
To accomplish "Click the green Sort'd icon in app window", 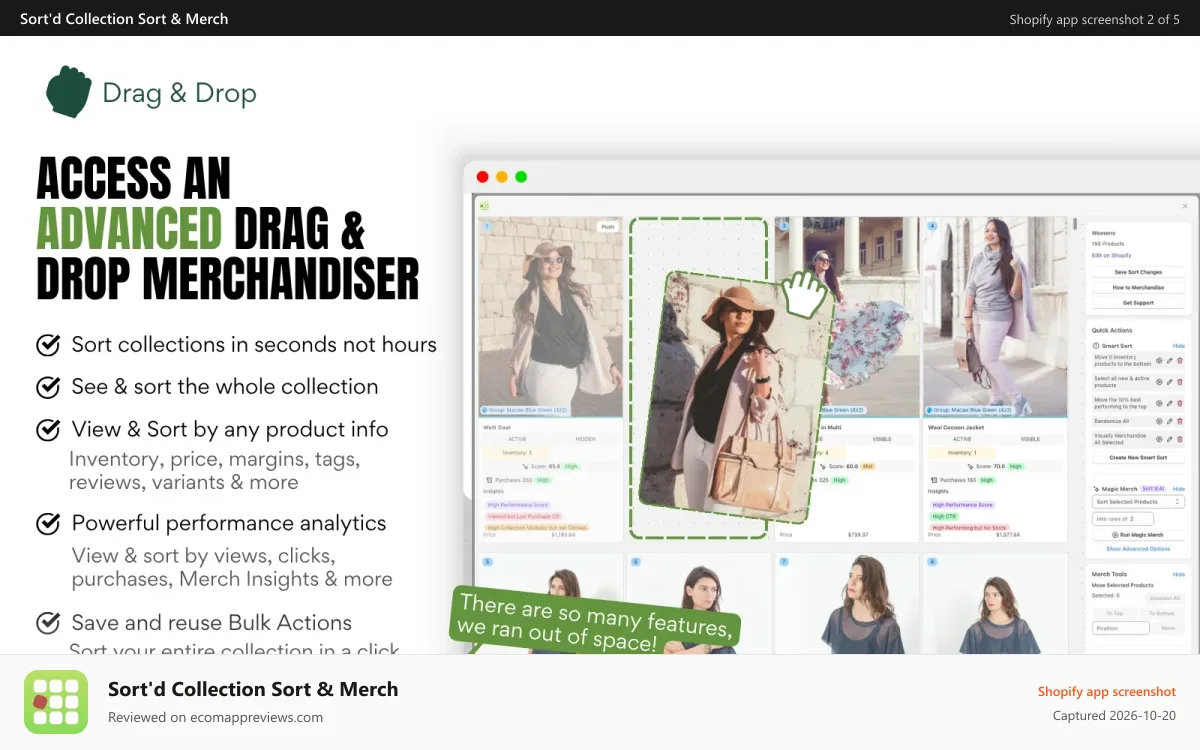I will tap(484, 206).
